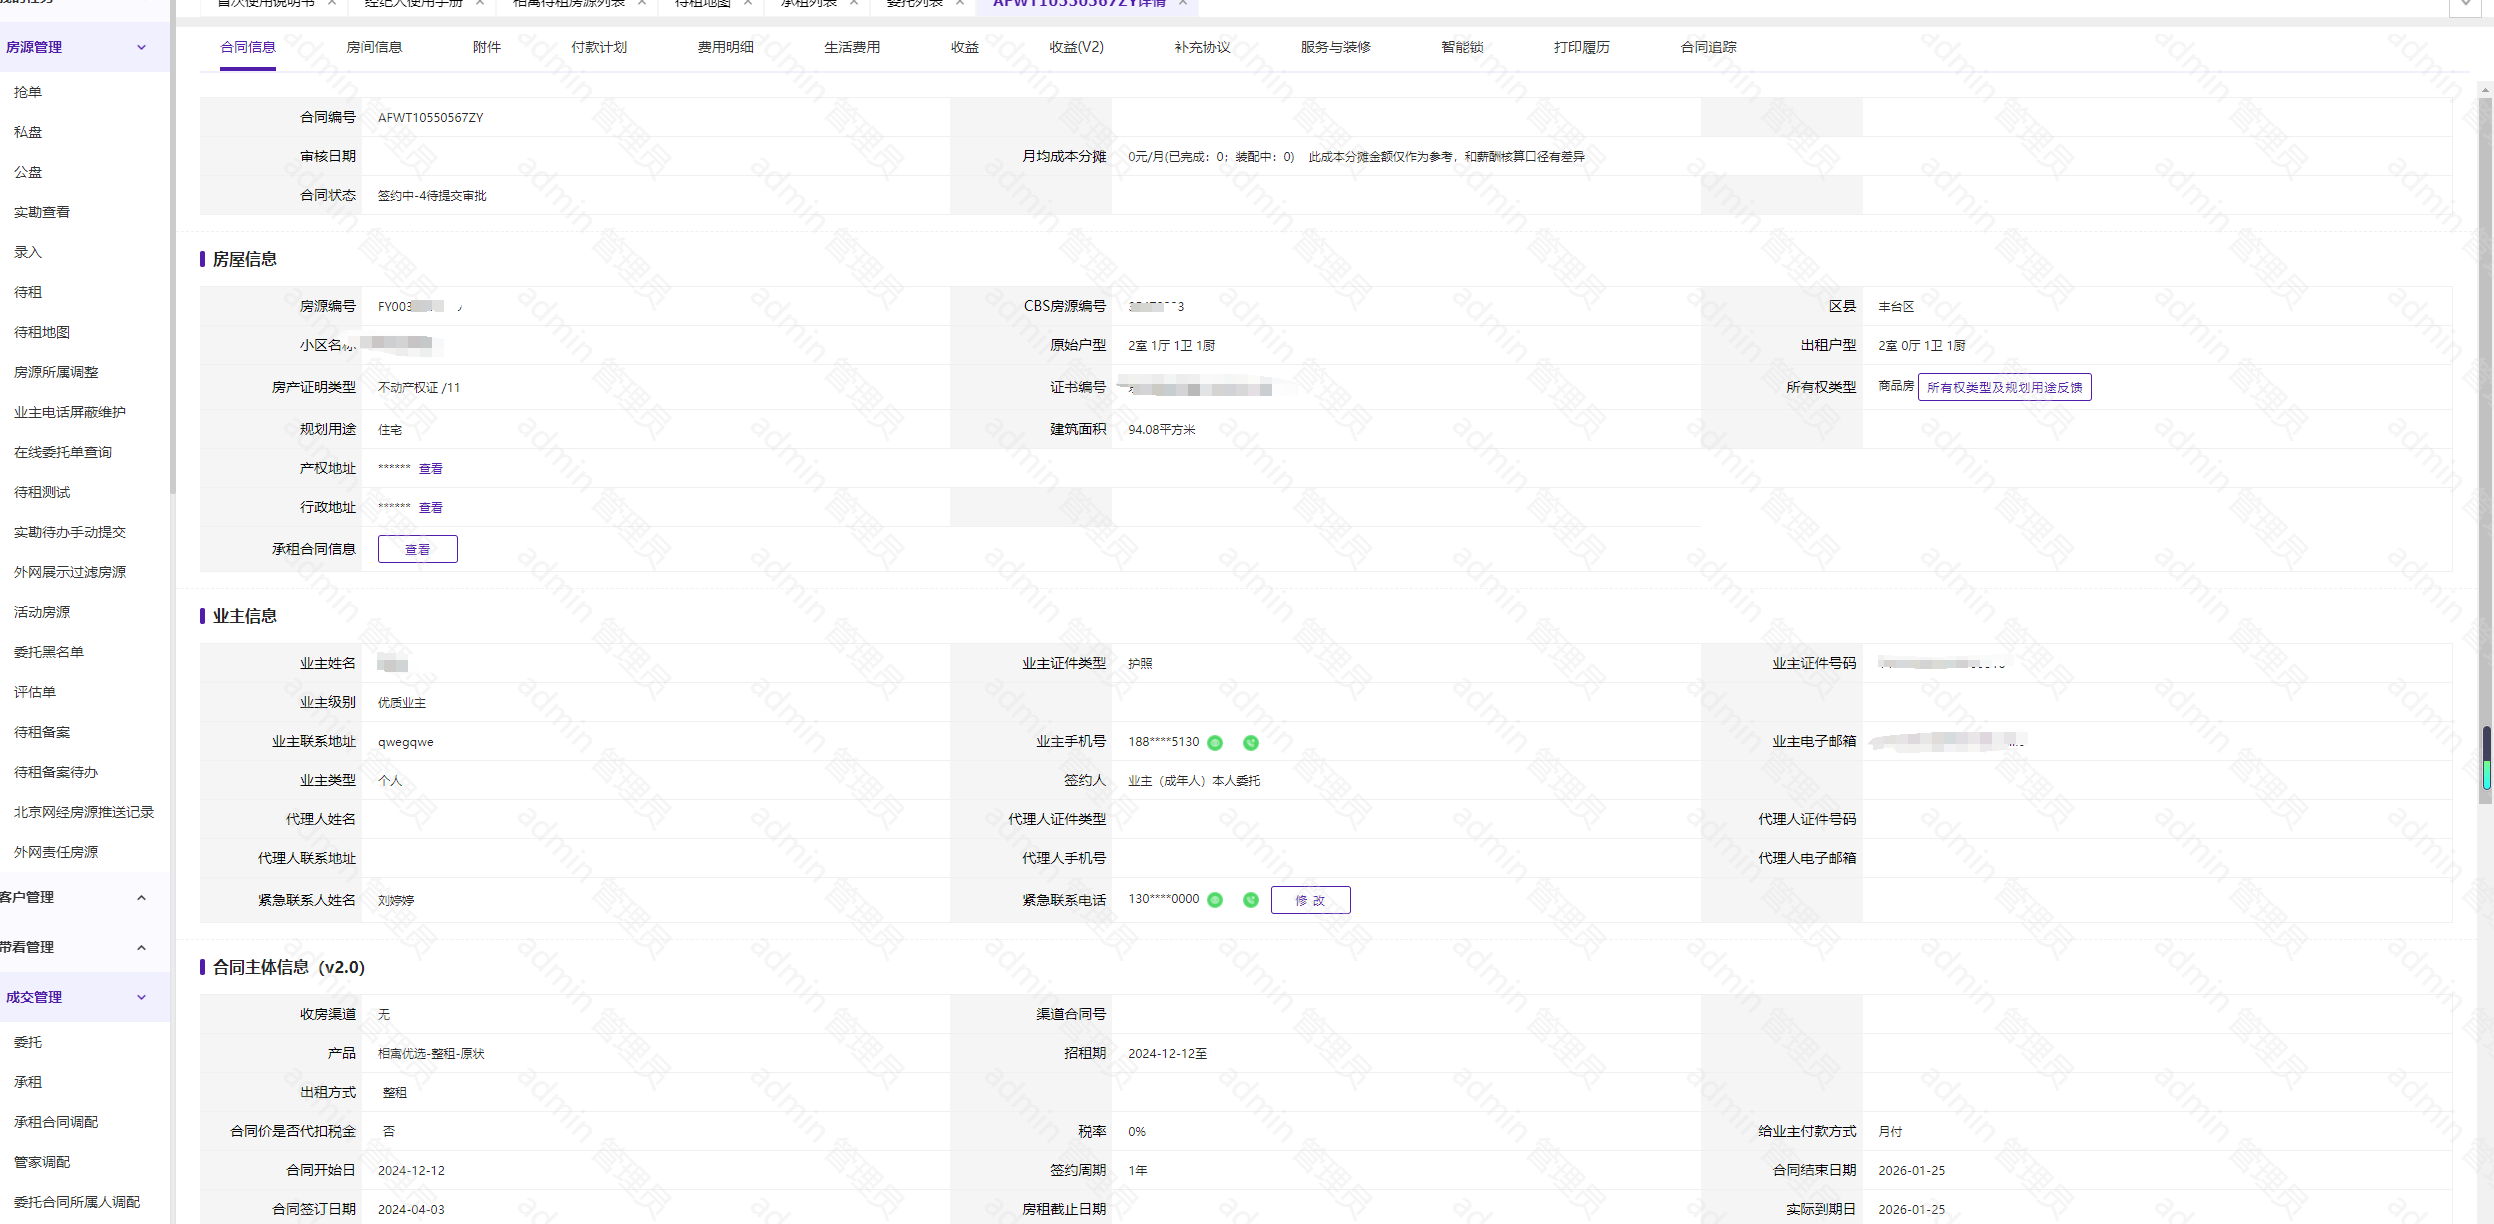Open 评估单 in the sidebar
The width and height of the screenshot is (2494, 1224).
point(35,692)
